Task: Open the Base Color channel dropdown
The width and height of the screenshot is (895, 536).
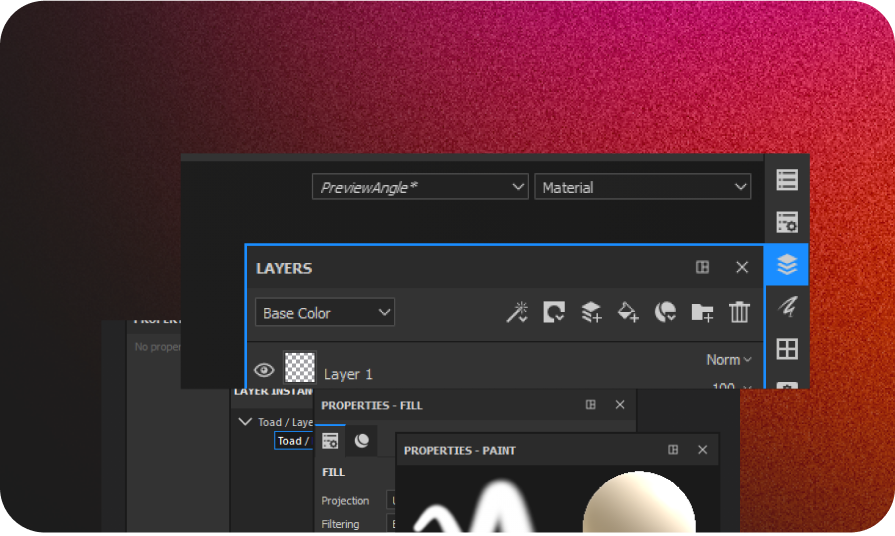Action: click(x=325, y=312)
